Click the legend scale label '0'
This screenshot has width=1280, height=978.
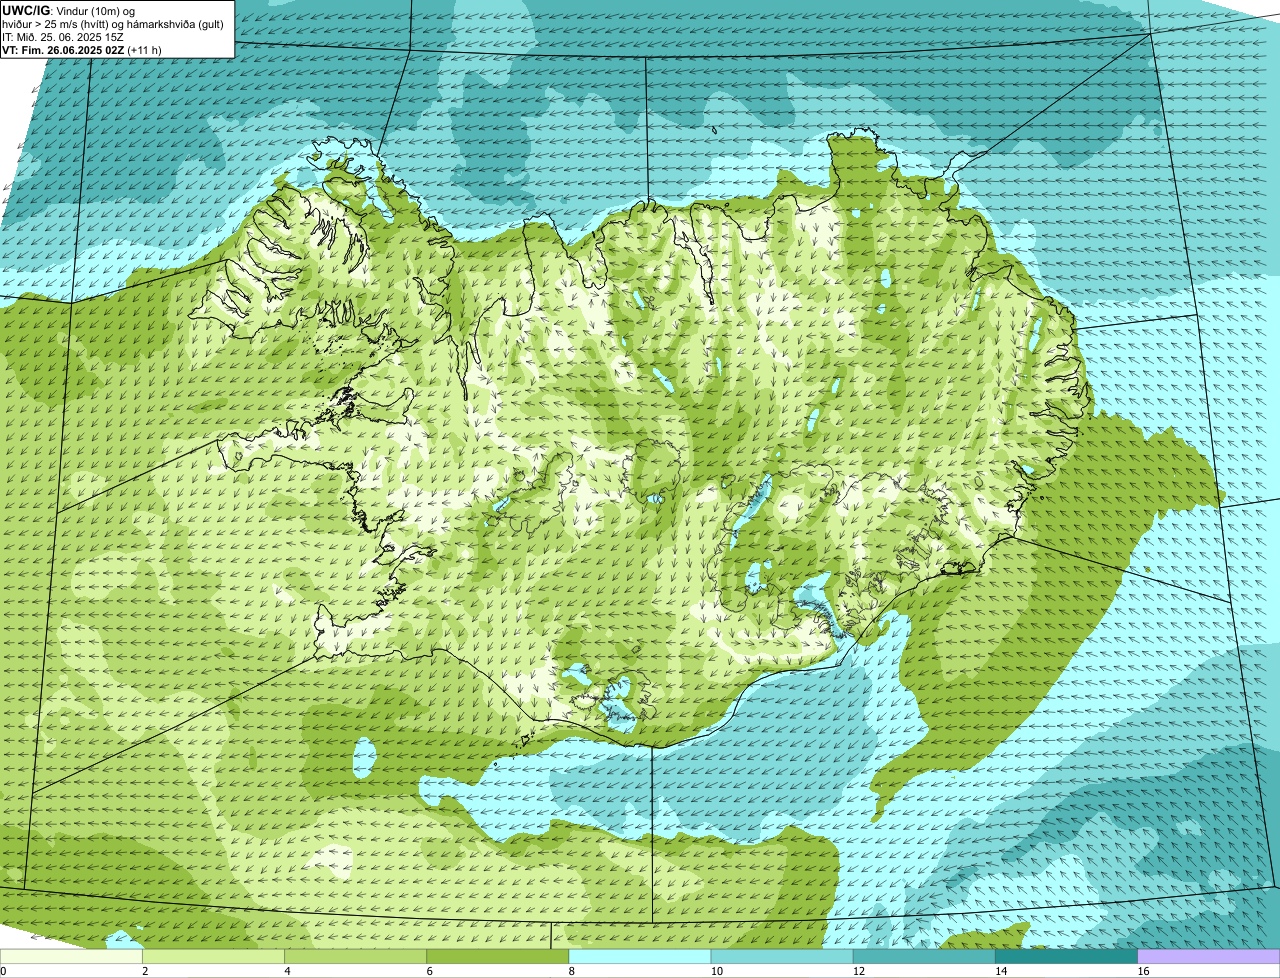[3, 971]
